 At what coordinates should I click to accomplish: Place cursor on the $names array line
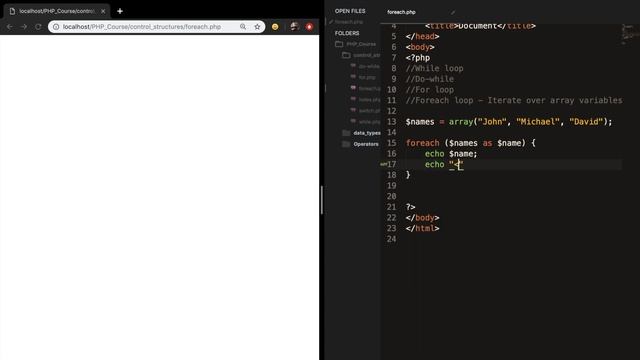pyautogui.click(x=509, y=122)
